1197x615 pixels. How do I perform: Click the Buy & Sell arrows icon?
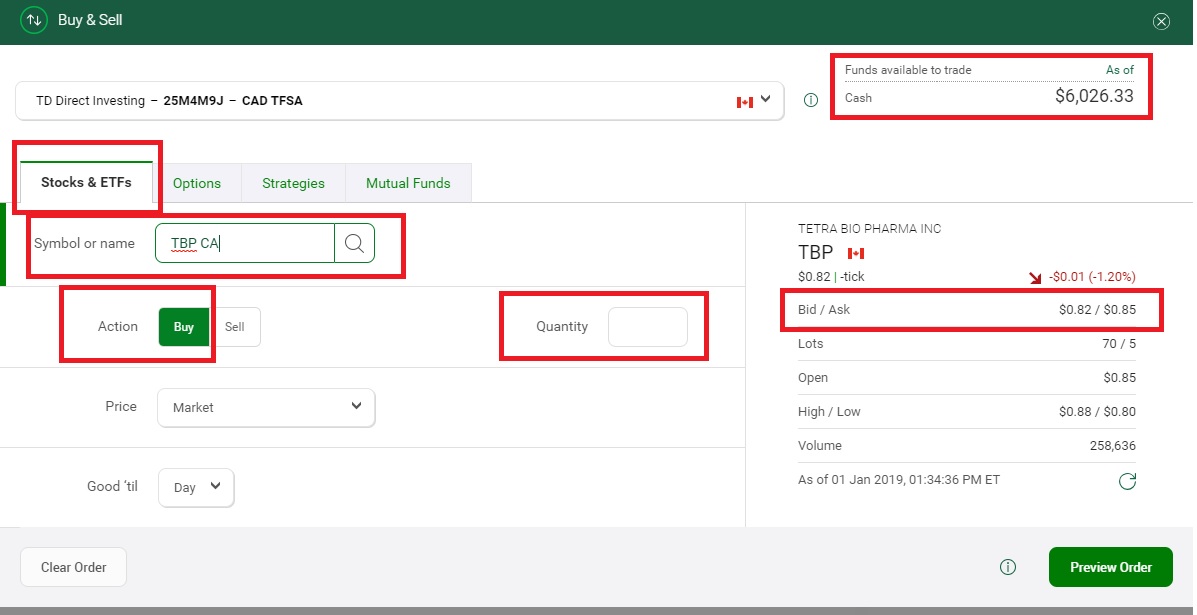tap(34, 21)
